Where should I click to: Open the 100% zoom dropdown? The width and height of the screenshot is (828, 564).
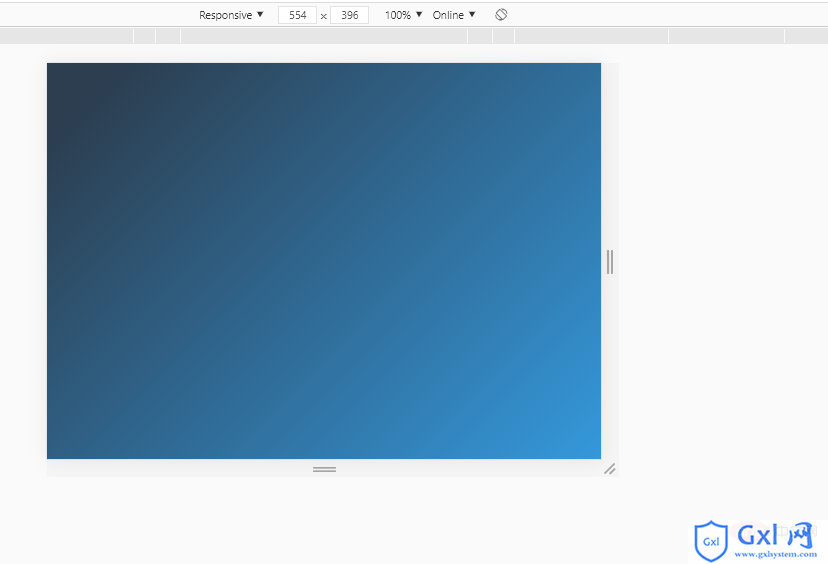403,15
